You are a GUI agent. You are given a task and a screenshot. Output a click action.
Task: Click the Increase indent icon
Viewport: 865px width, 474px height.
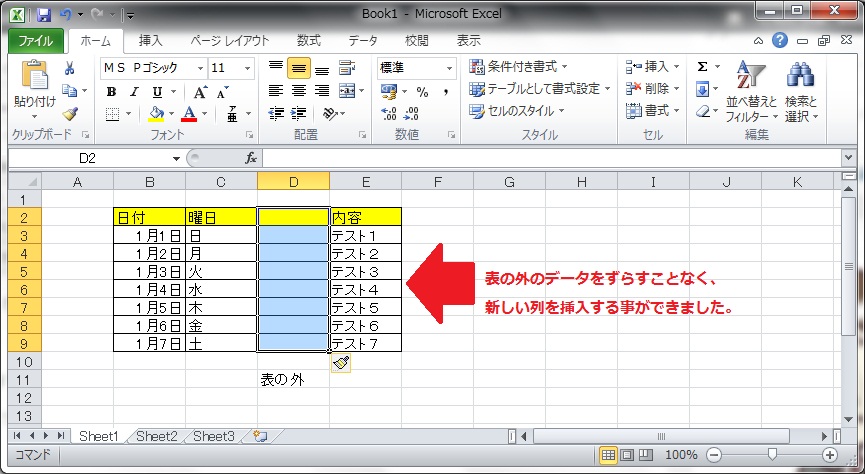click(x=298, y=113)
